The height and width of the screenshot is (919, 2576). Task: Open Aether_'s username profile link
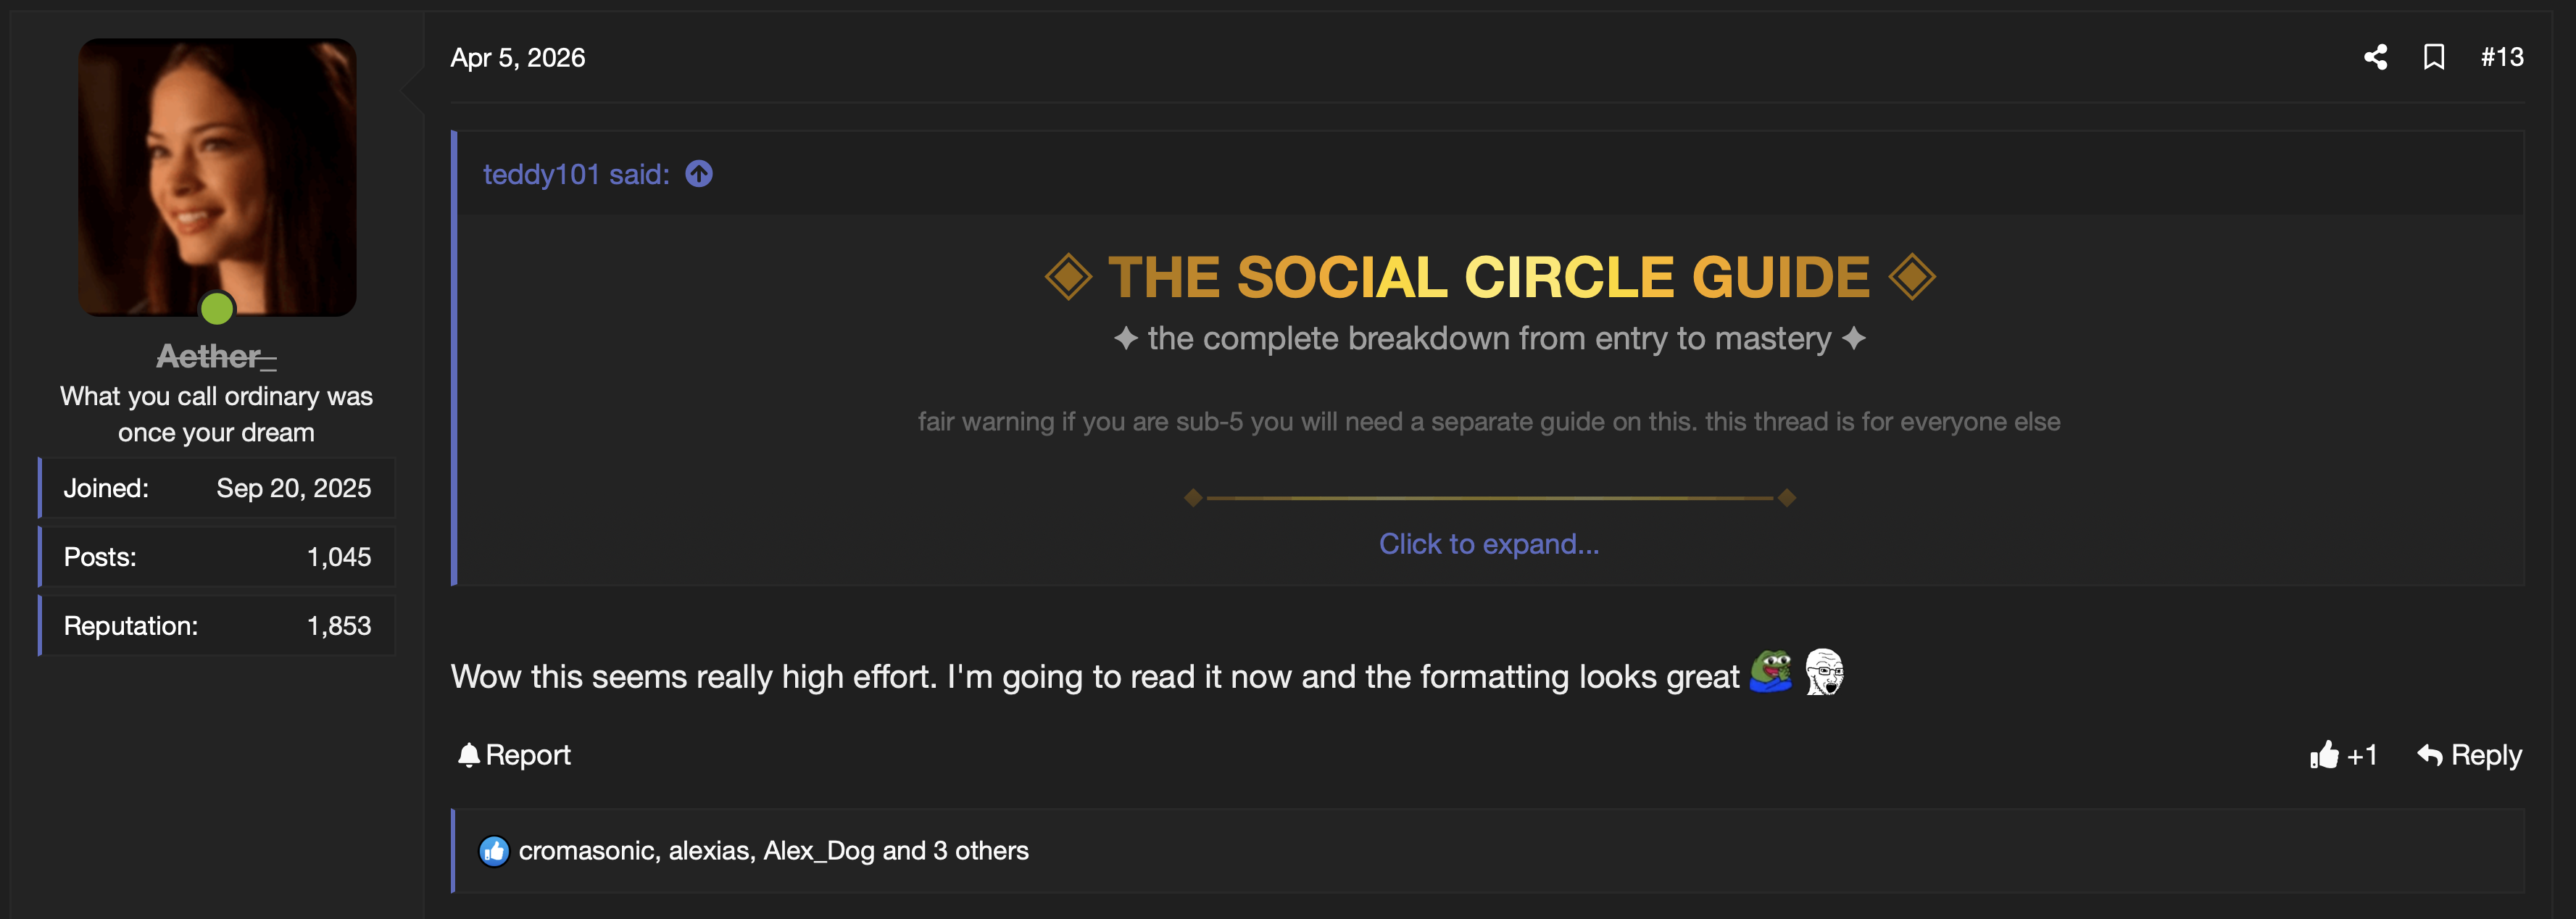point(216,356)
